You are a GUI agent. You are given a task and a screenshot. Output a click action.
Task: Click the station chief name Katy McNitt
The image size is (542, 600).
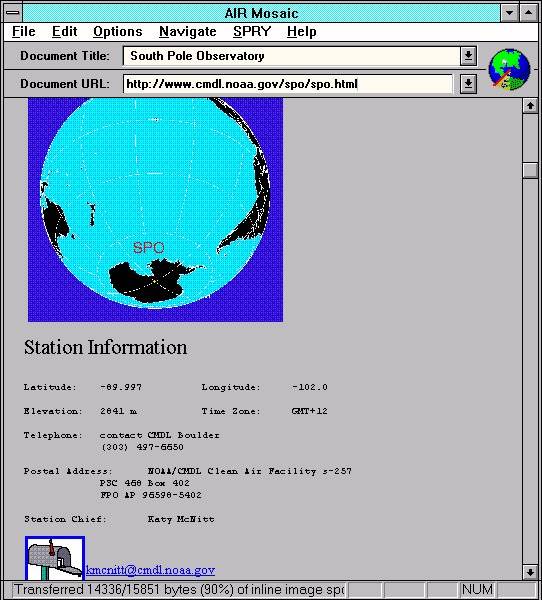coord(181,519)
